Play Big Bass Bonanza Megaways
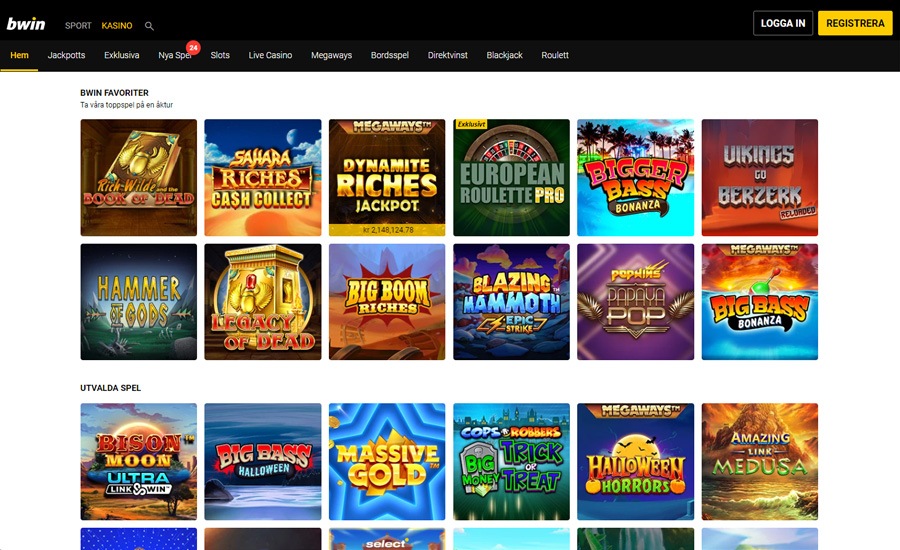 [x=759, y=302]
